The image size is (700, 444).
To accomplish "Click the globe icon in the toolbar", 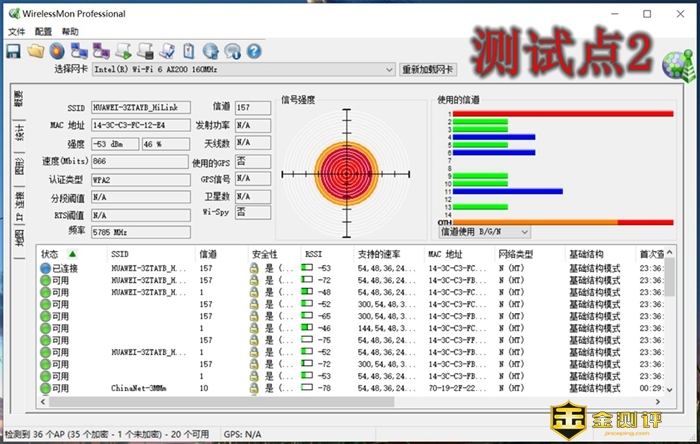I will point(211,50).
